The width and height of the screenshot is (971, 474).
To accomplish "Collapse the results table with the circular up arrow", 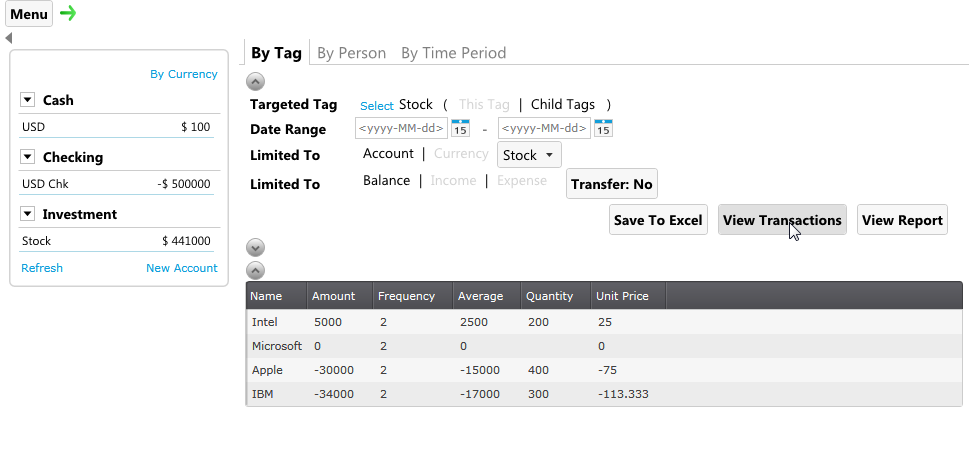I will (x=255, y=270).
